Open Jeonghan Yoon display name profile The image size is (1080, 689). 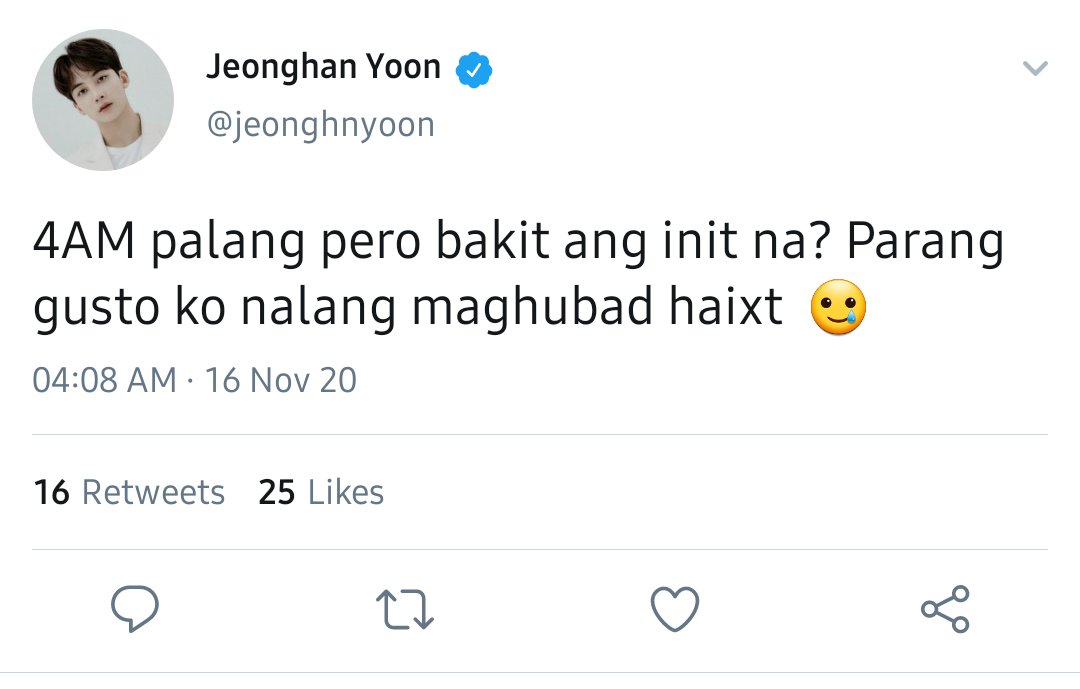(324, 67)
